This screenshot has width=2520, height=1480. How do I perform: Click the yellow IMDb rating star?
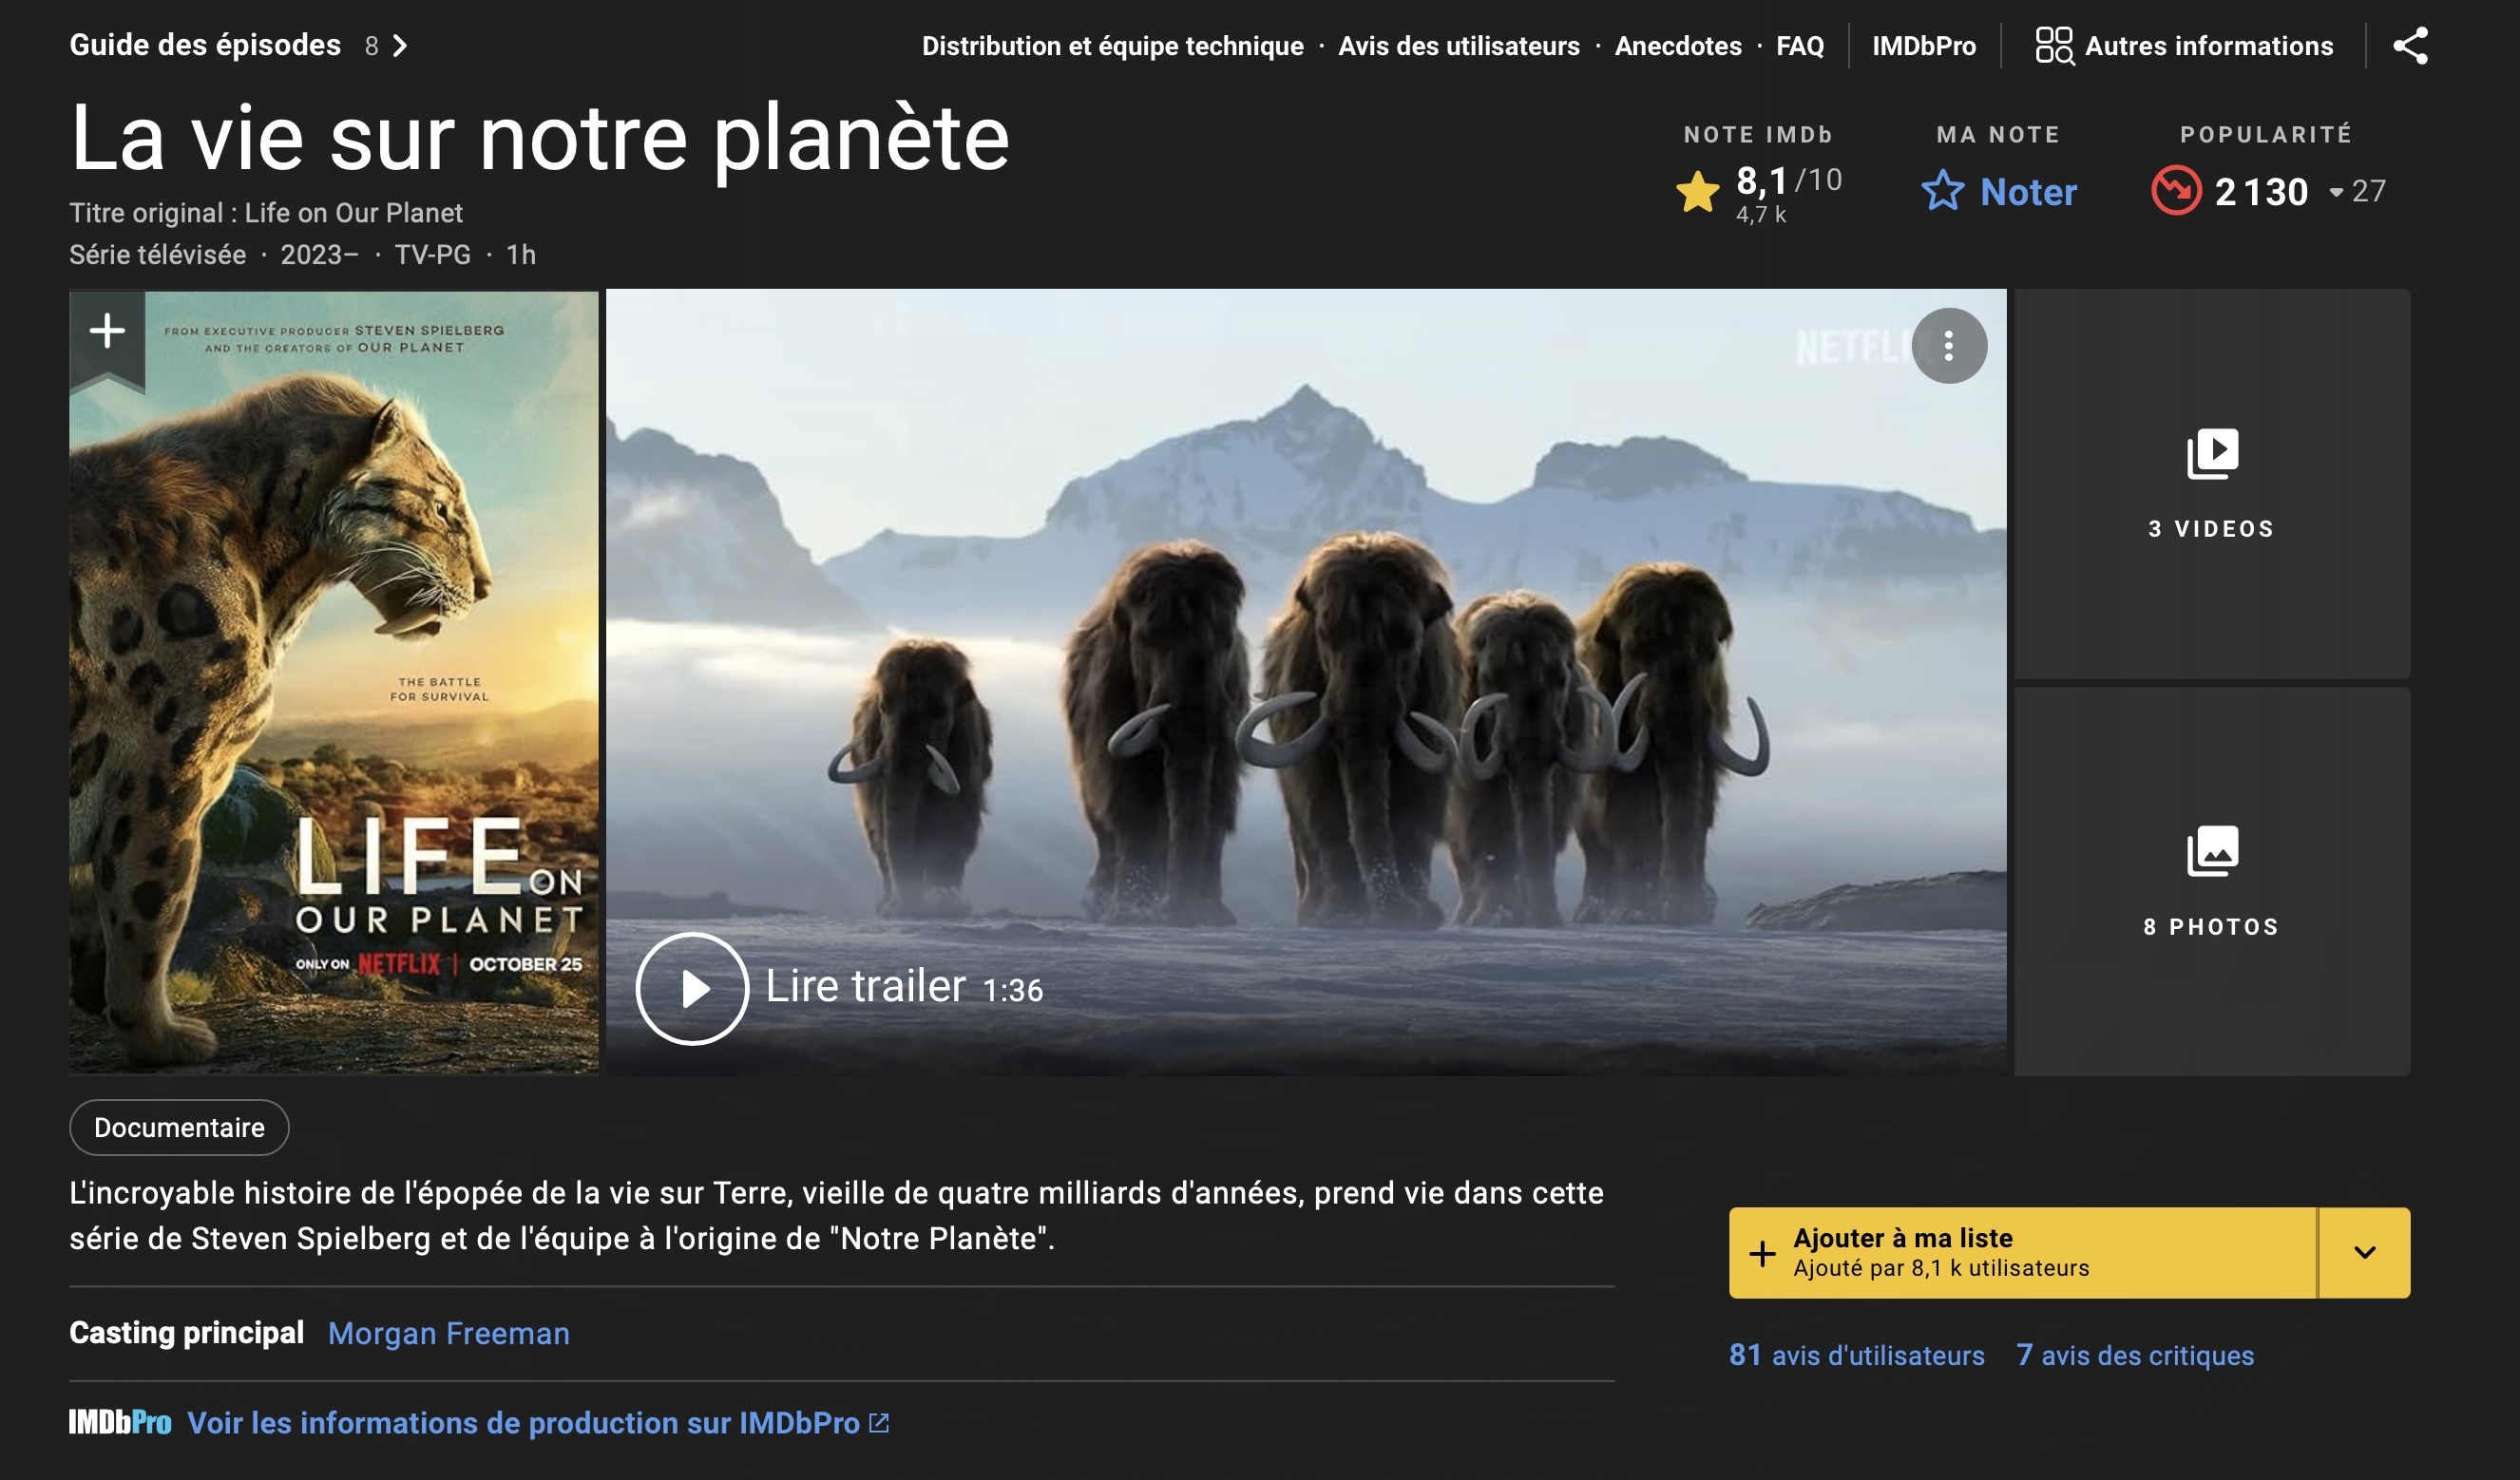coord(1697,192)
